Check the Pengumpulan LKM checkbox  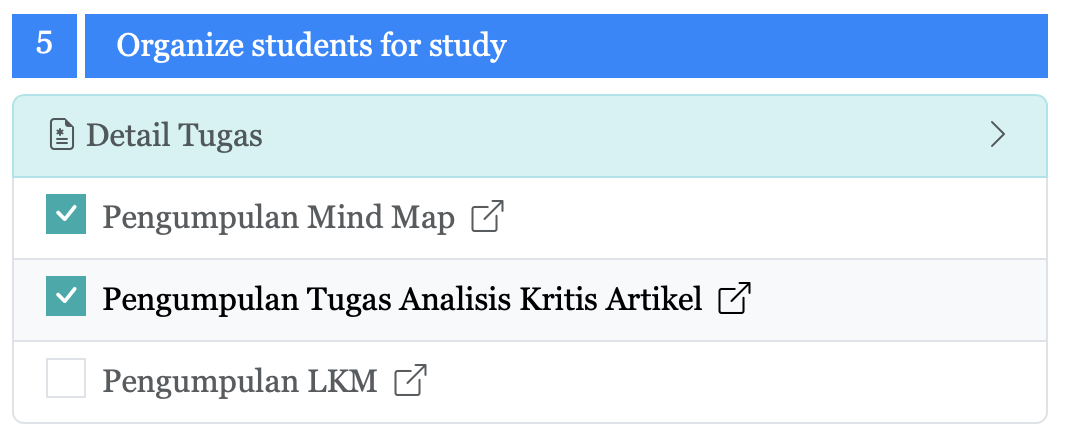click(66, 379)
